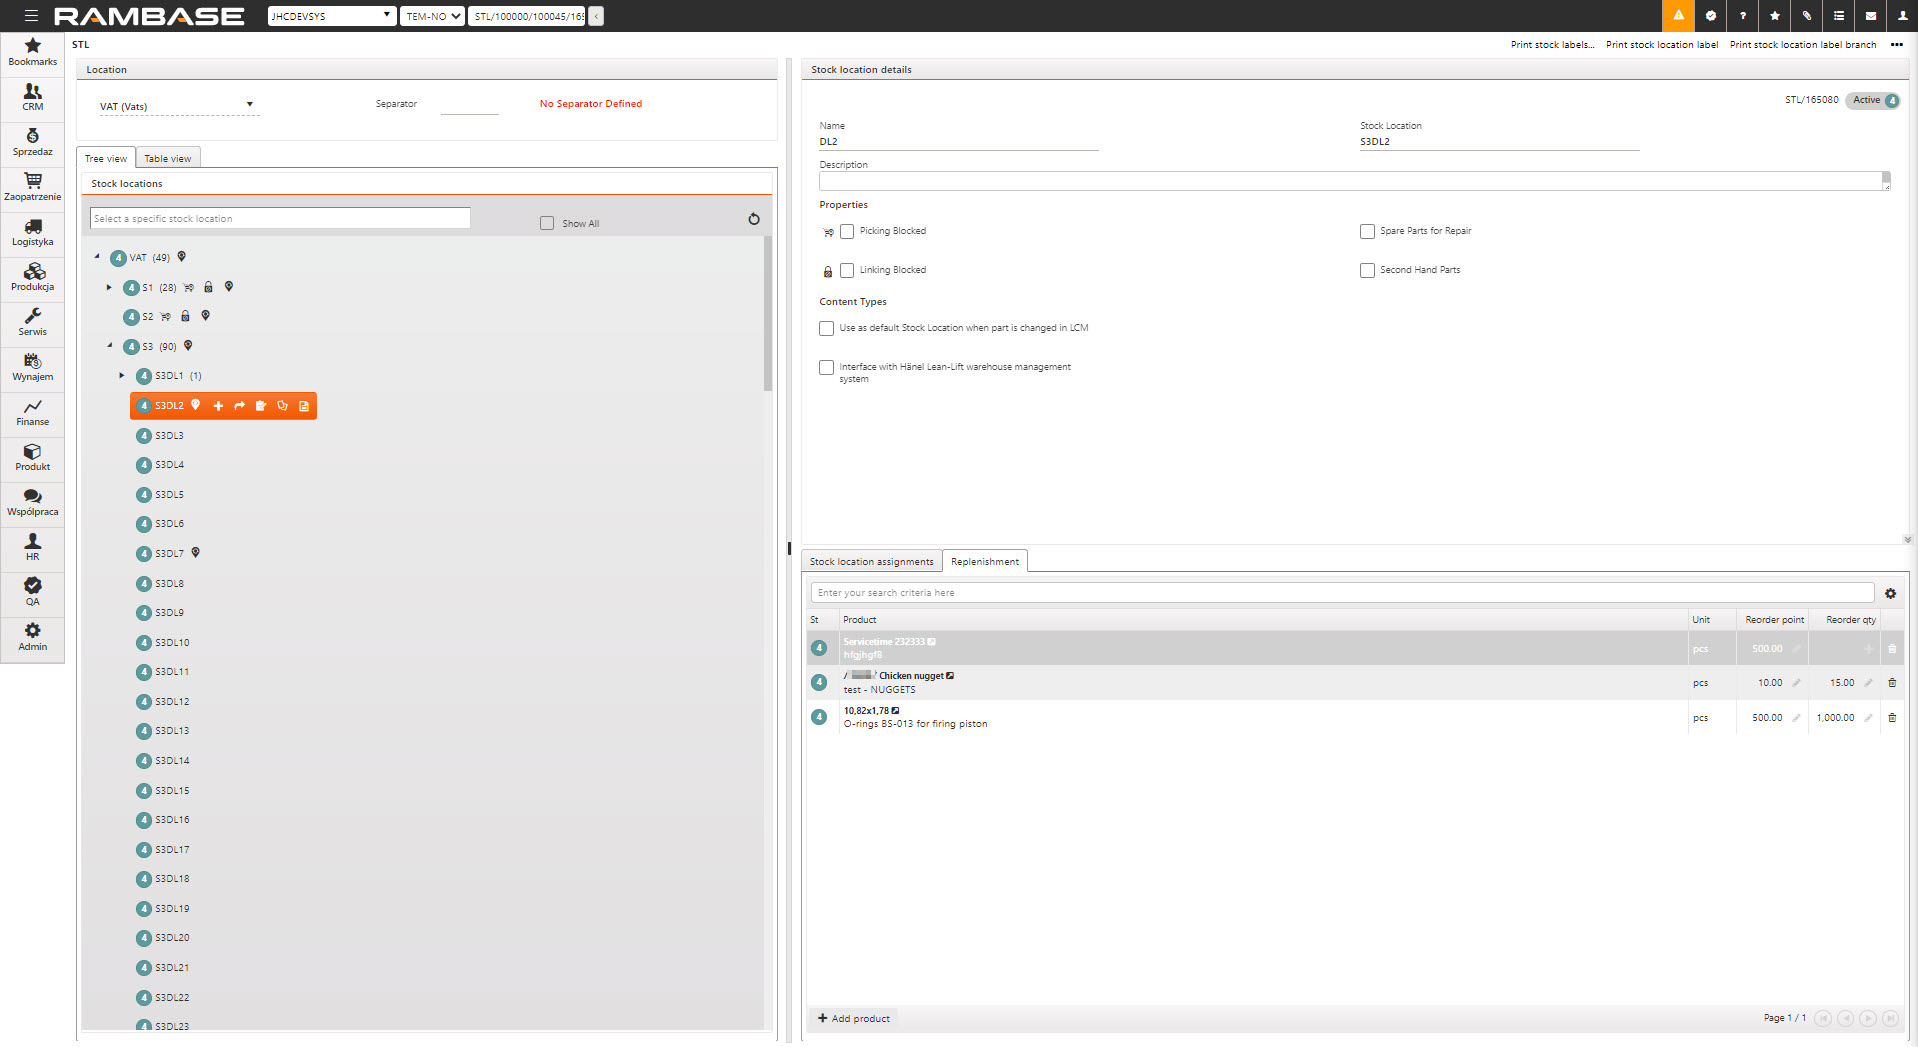Viewport: 1918px width, 1047px height.
Task: Open the mail envelope icon in header
Action: point(1870,16)
